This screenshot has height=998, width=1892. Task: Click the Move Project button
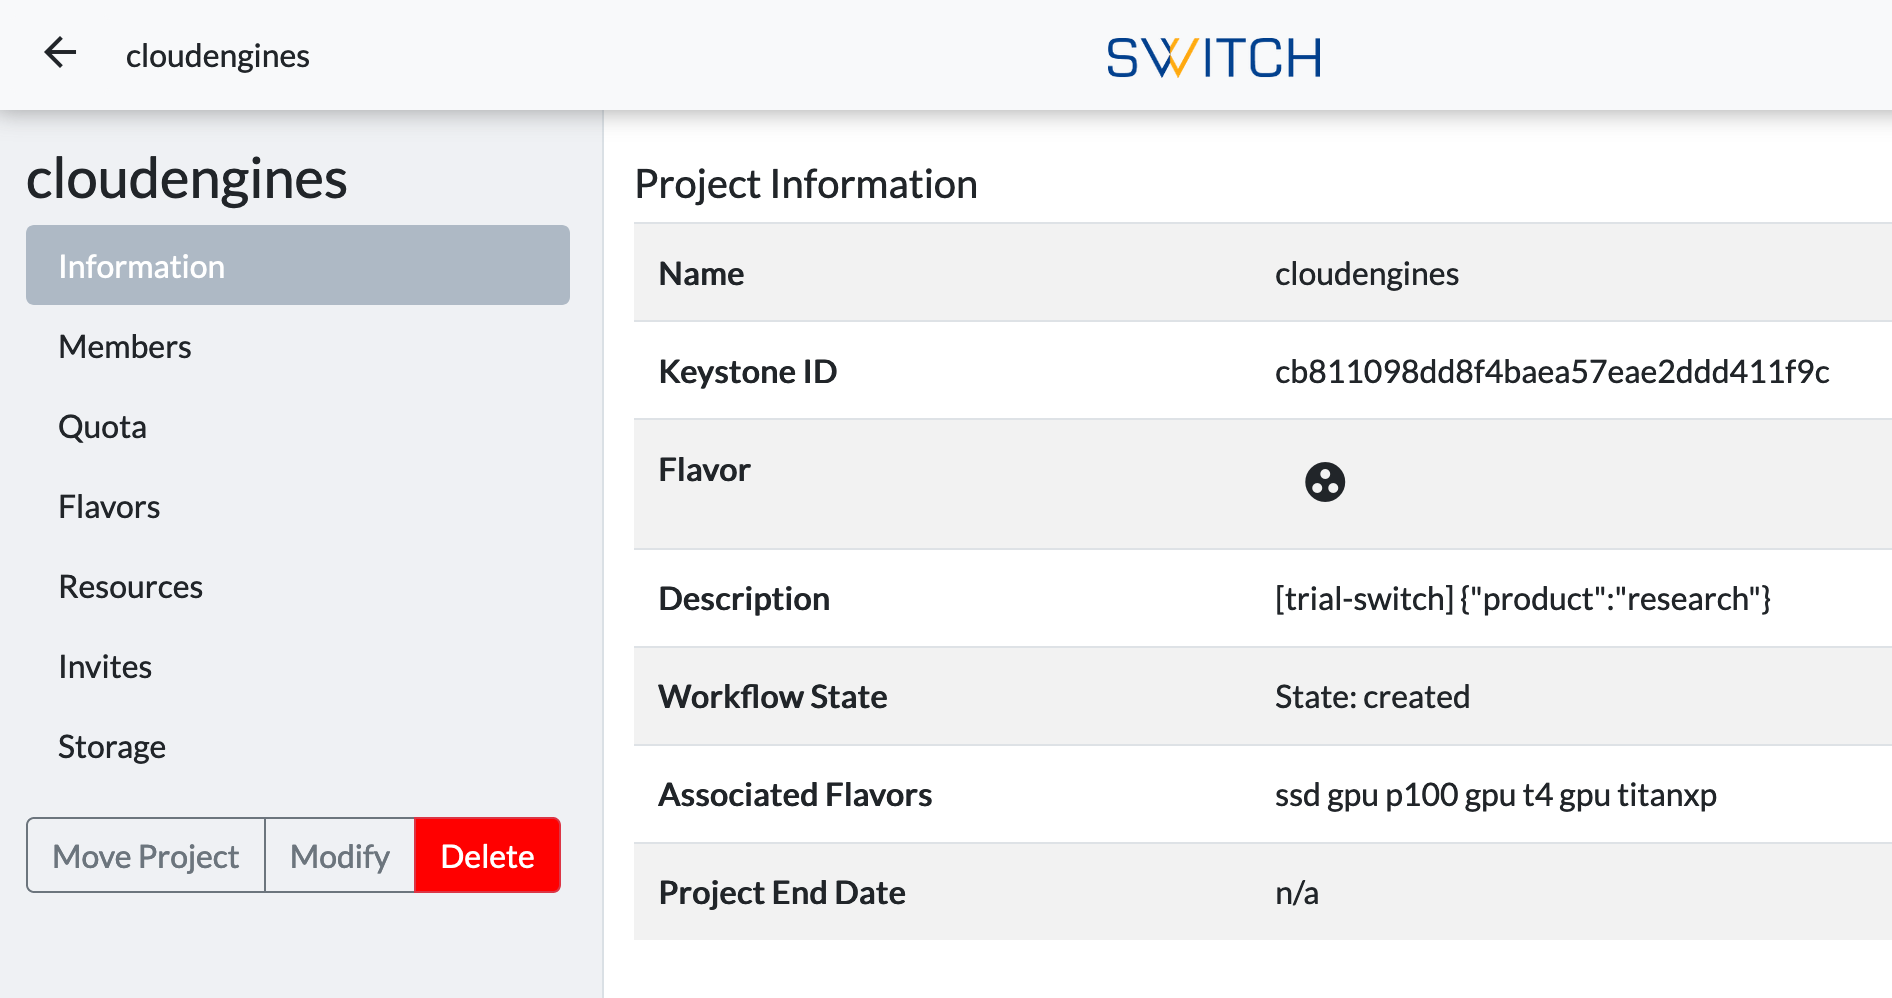pos(144,855)
